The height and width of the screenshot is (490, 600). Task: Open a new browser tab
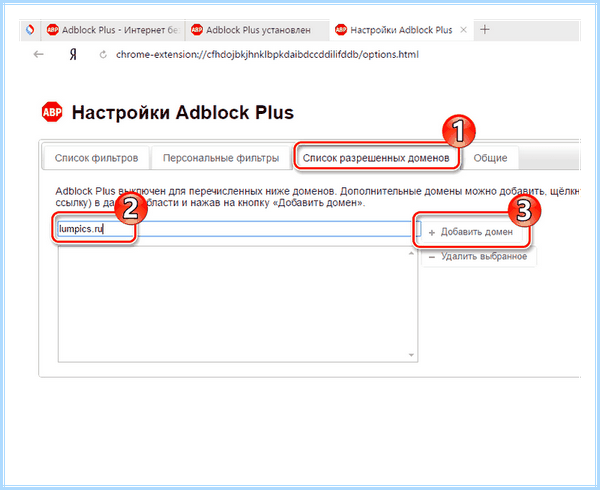(485, 29)
